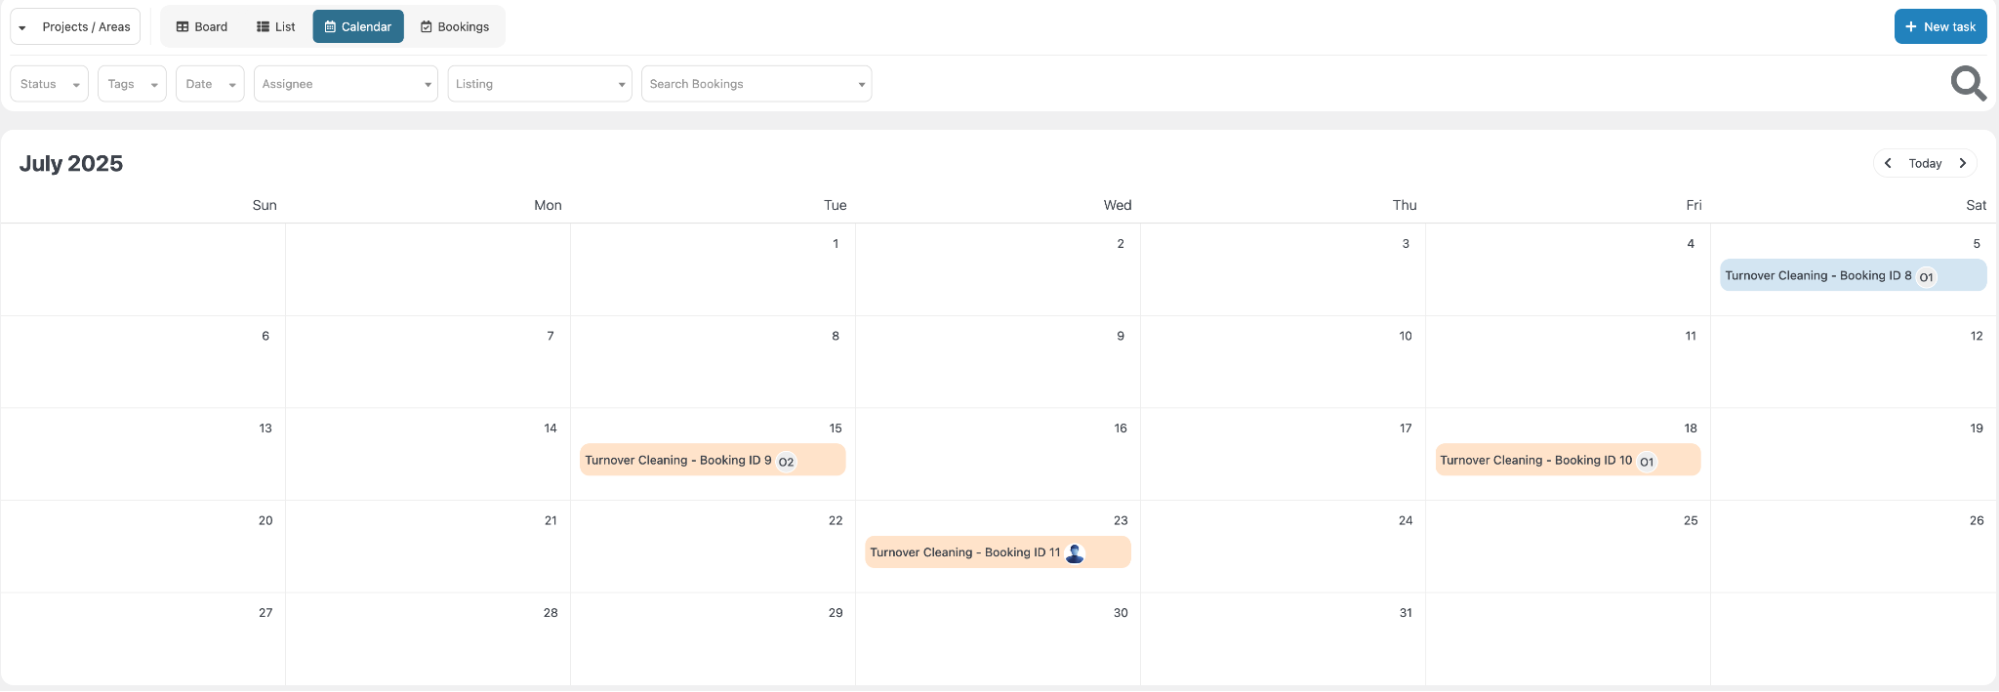Click the O1 badge on Booking ID 10
The height and width of the screenshot is (692, 1999).
(x=1646, y=462)
